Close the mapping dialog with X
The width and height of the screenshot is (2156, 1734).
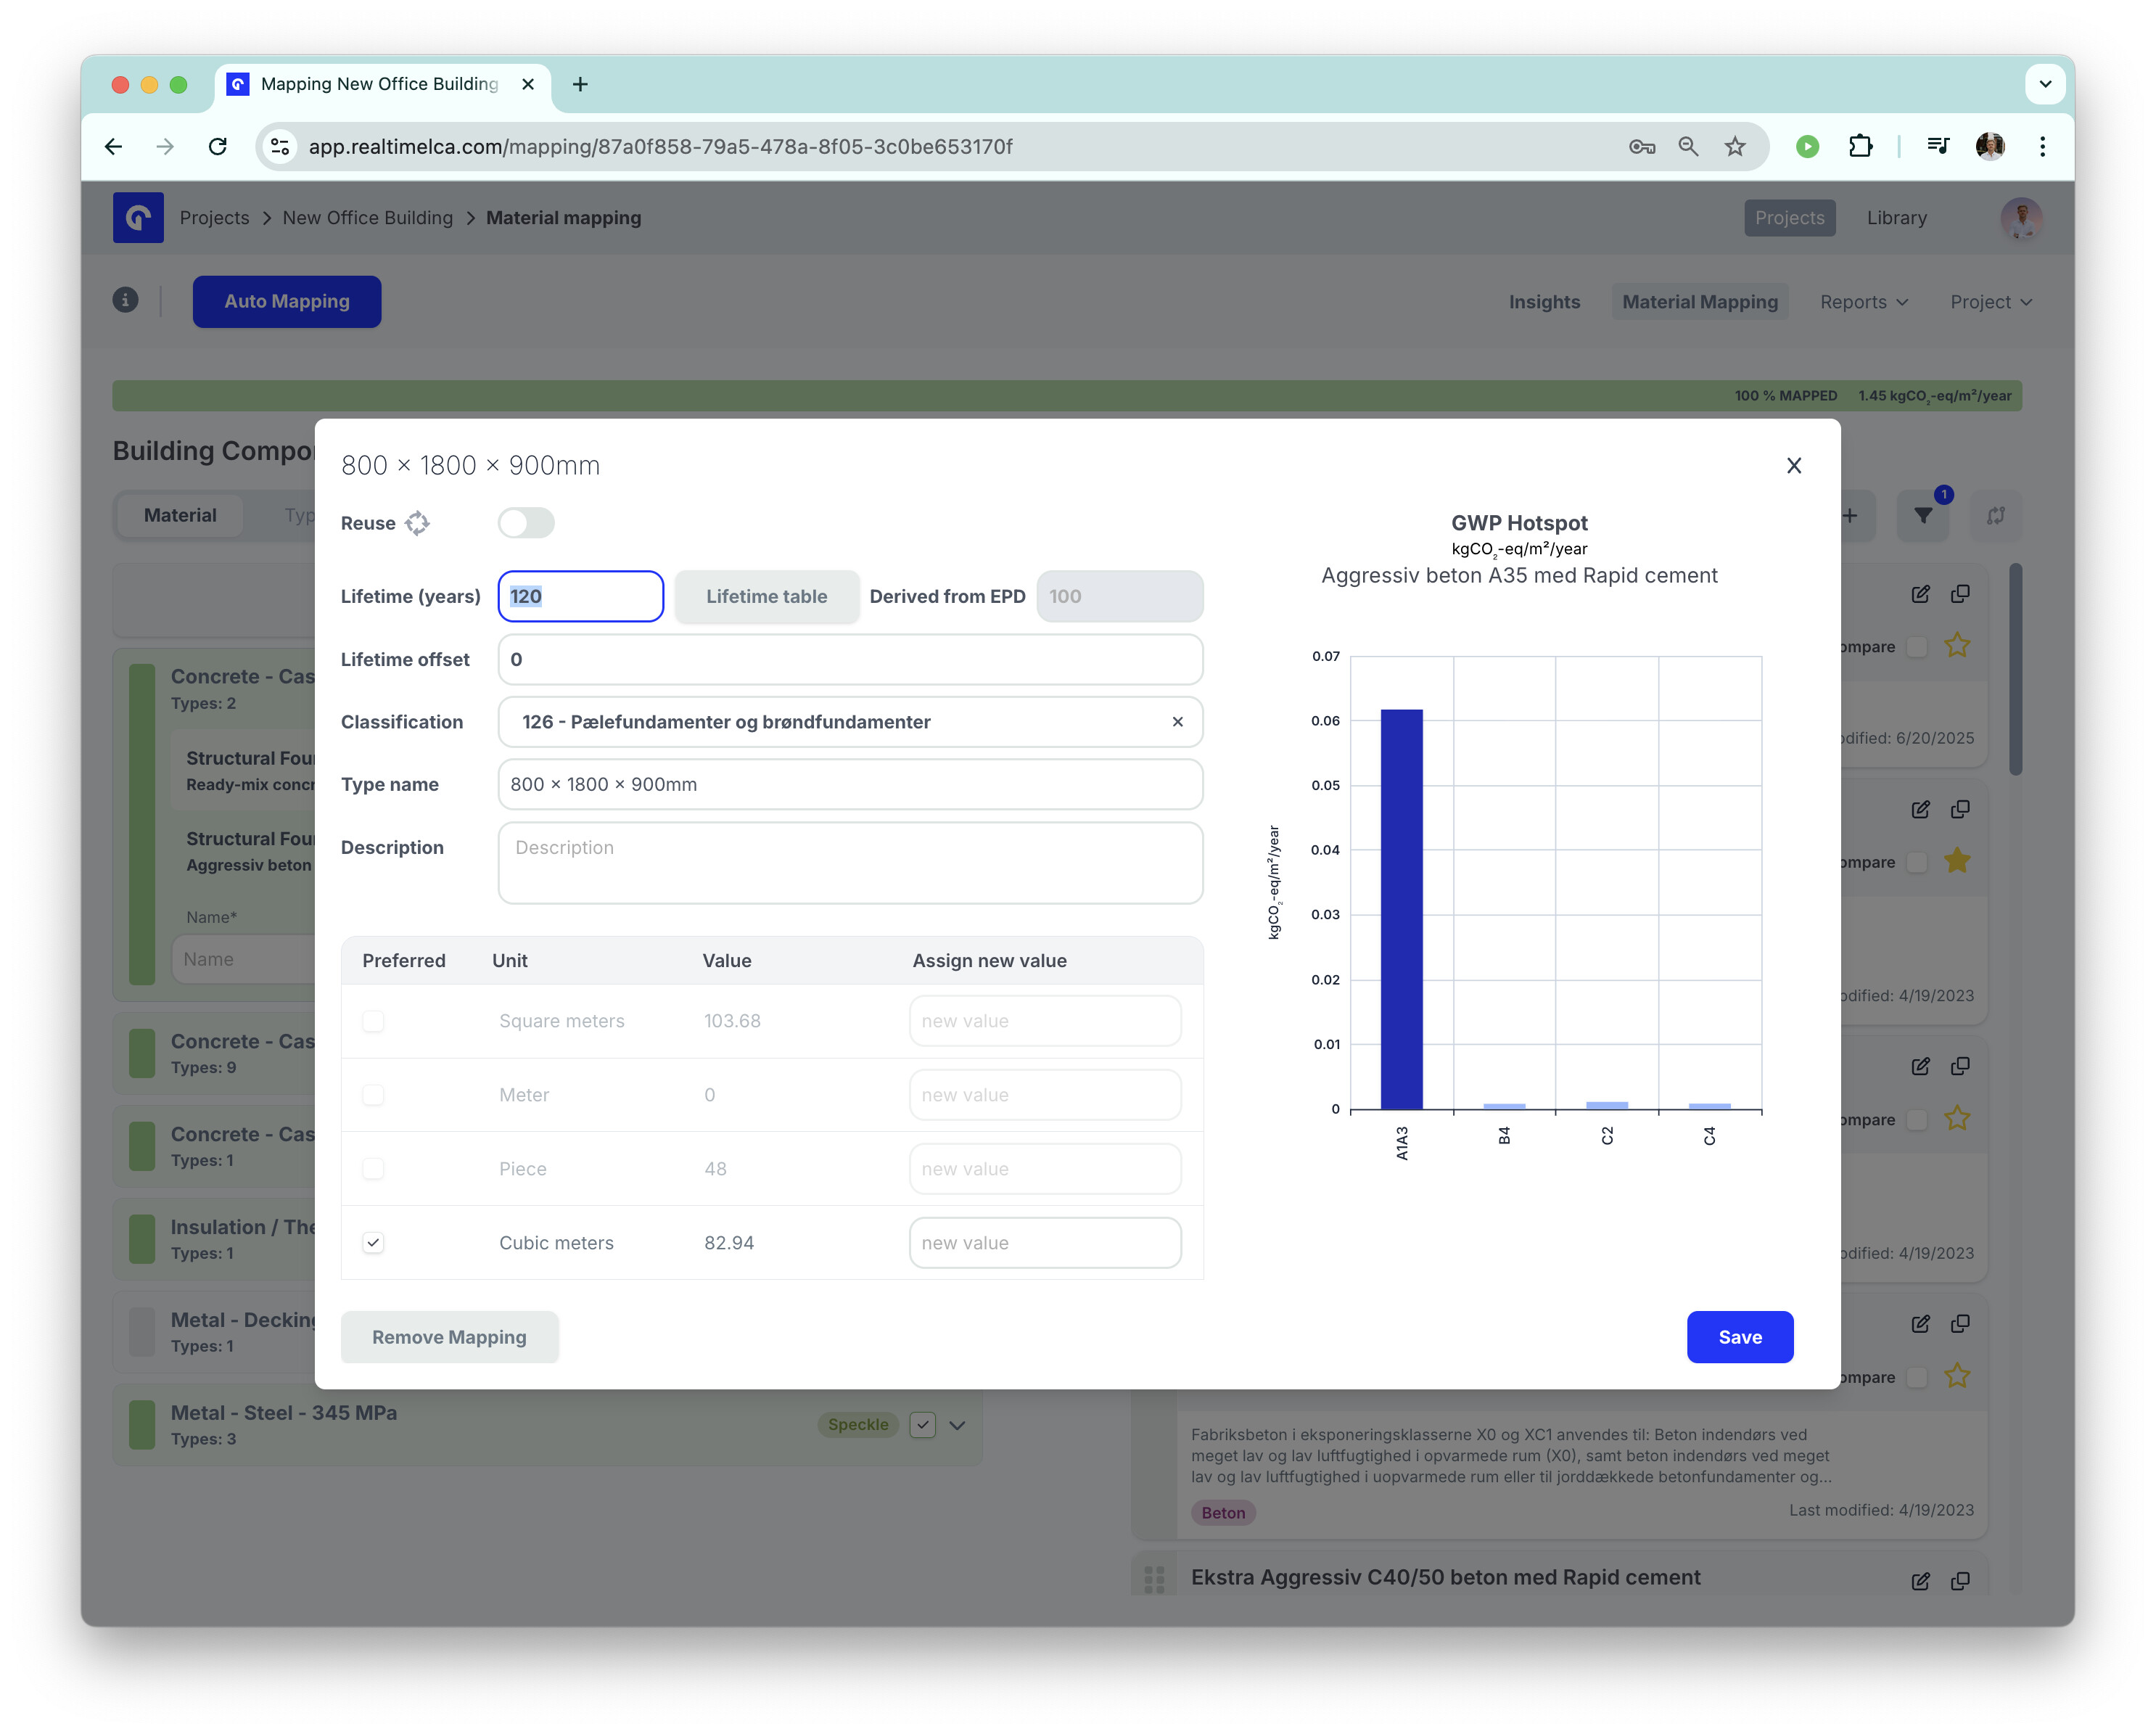click(1793, 465)
